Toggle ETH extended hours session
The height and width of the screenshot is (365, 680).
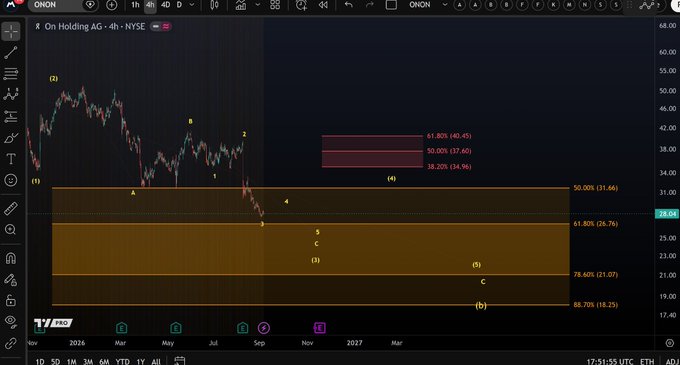pos(647,361)
